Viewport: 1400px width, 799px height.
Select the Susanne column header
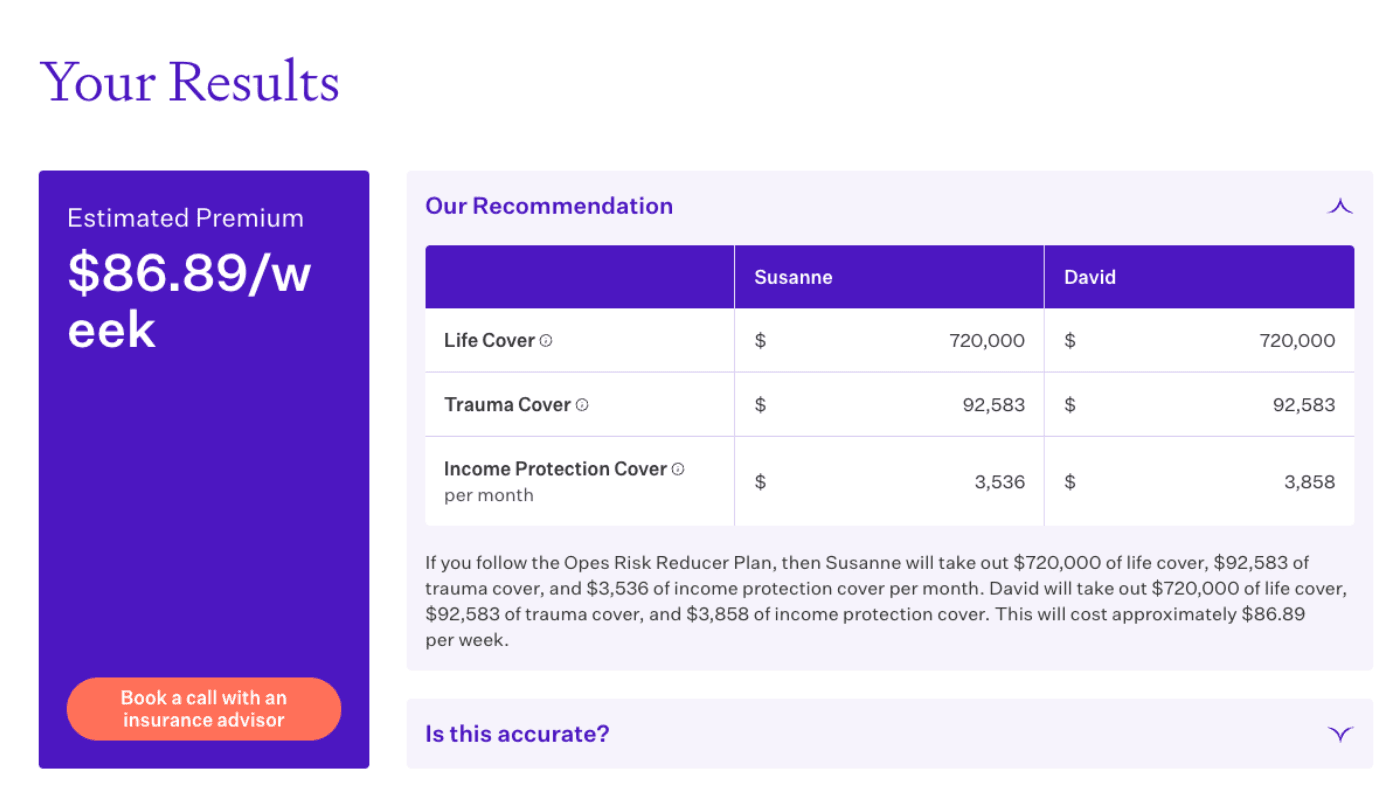point(793,277)
